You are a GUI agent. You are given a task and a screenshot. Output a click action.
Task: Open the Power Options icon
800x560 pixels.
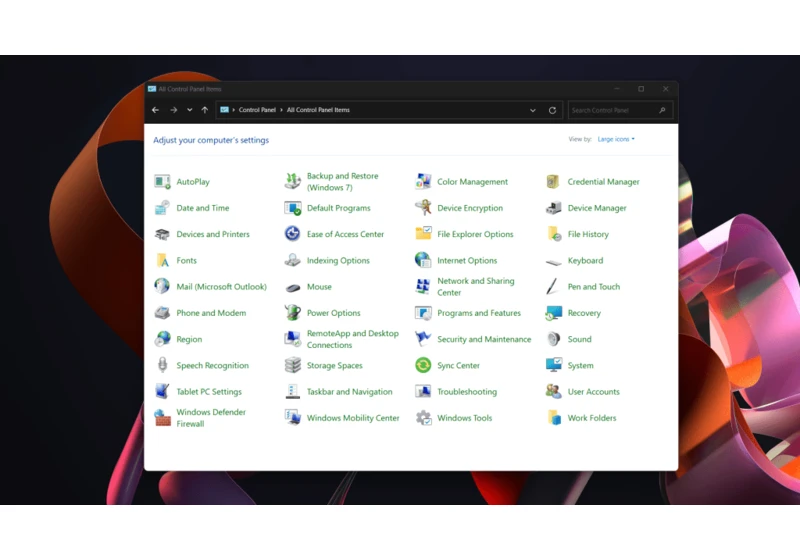coord(293,313)
